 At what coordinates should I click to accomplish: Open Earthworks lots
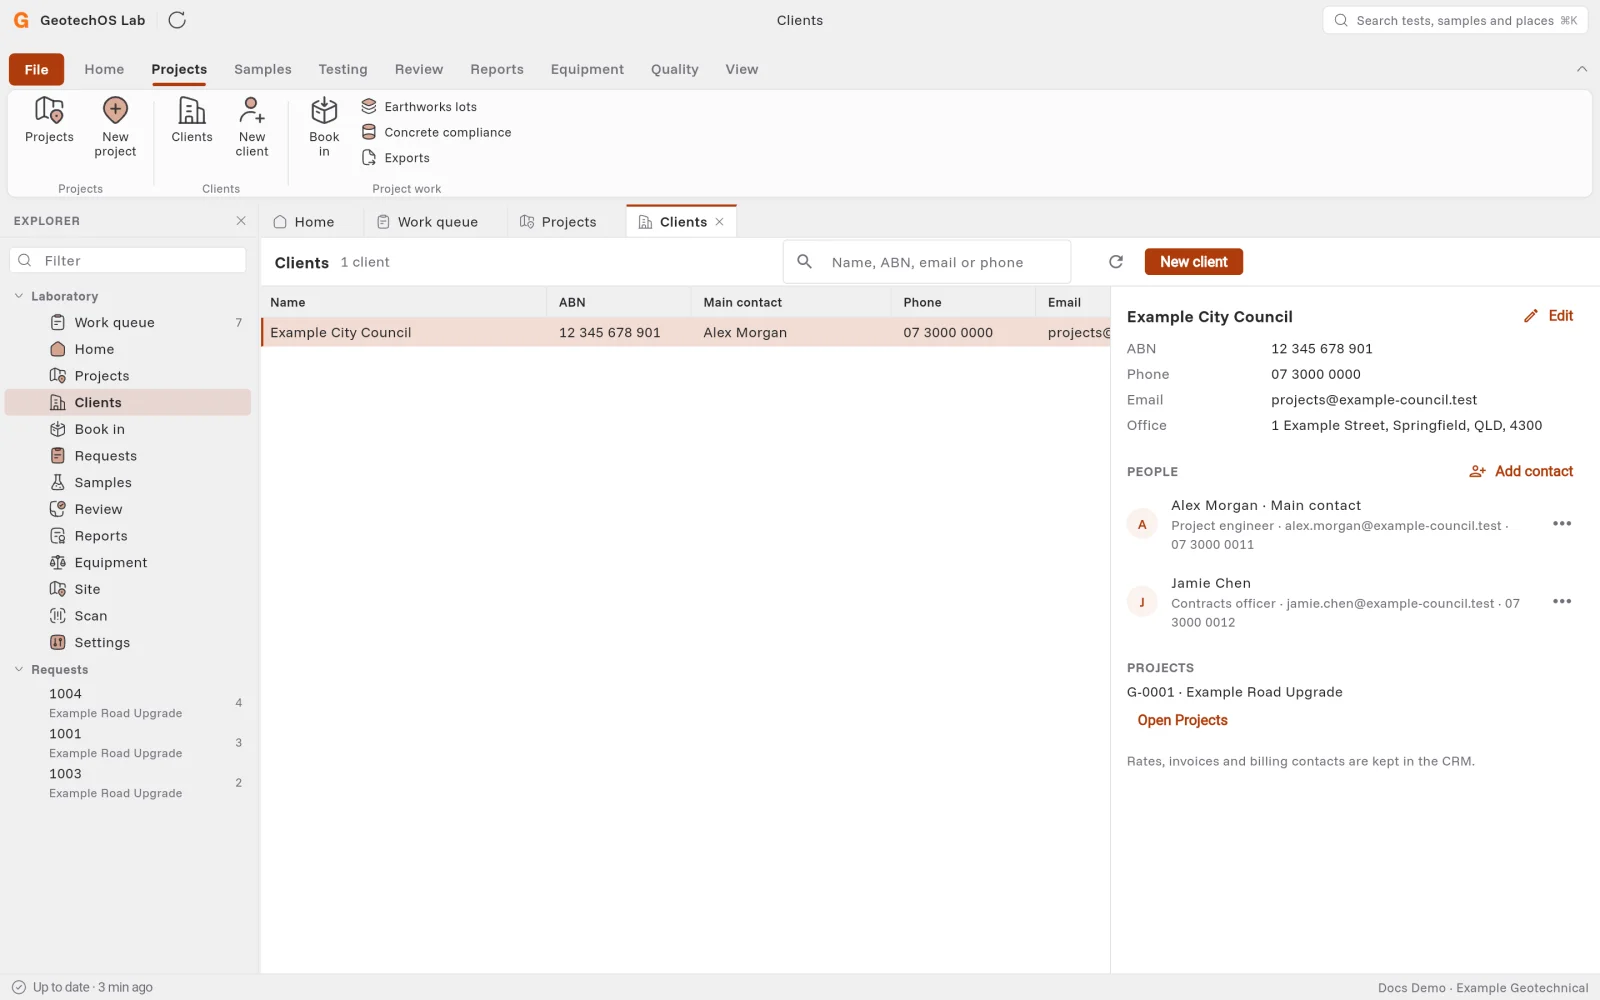click(419, 107)
